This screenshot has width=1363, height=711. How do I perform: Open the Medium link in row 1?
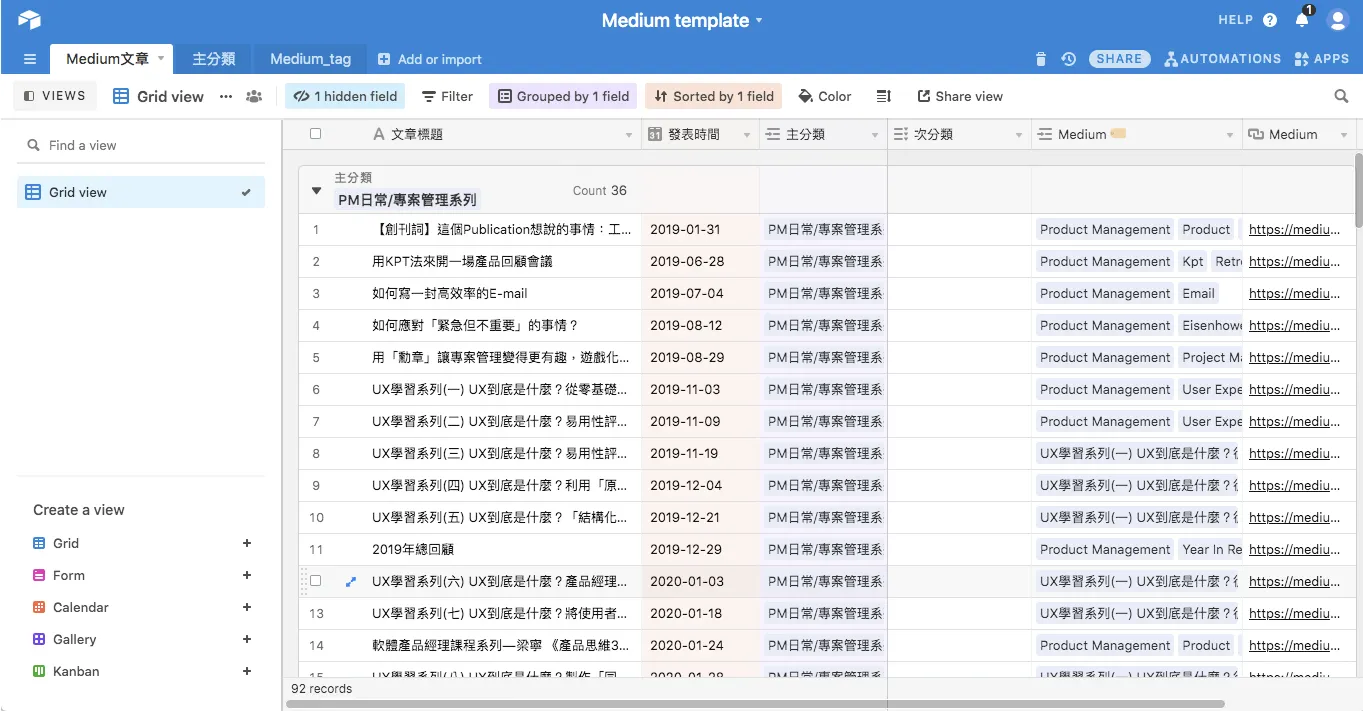pyautogui.click(x=1294, y=229)
